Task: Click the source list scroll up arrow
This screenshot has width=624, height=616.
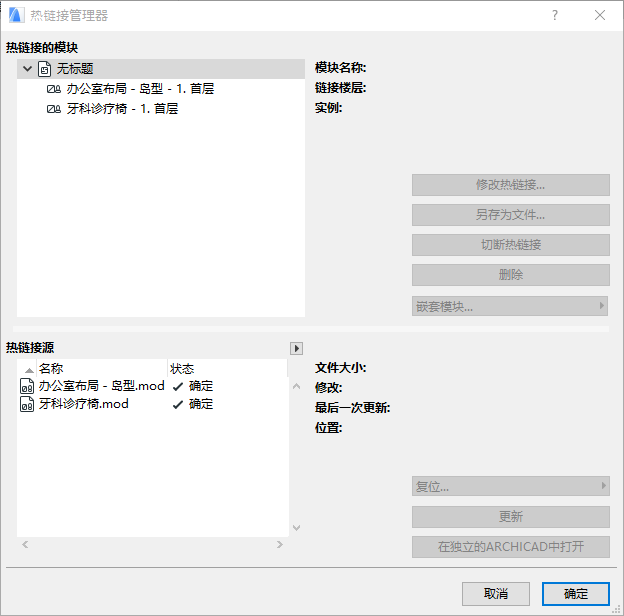Action: tap(296, 386)
